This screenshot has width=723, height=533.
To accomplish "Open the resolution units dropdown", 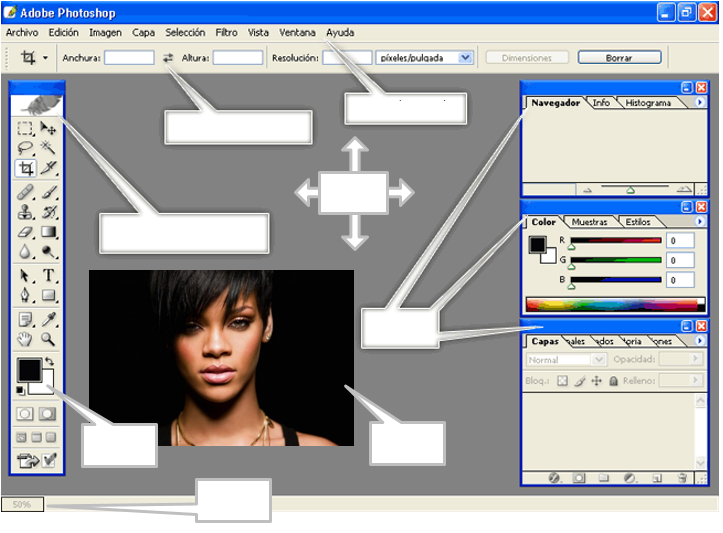I will click(x=465, y=58).
